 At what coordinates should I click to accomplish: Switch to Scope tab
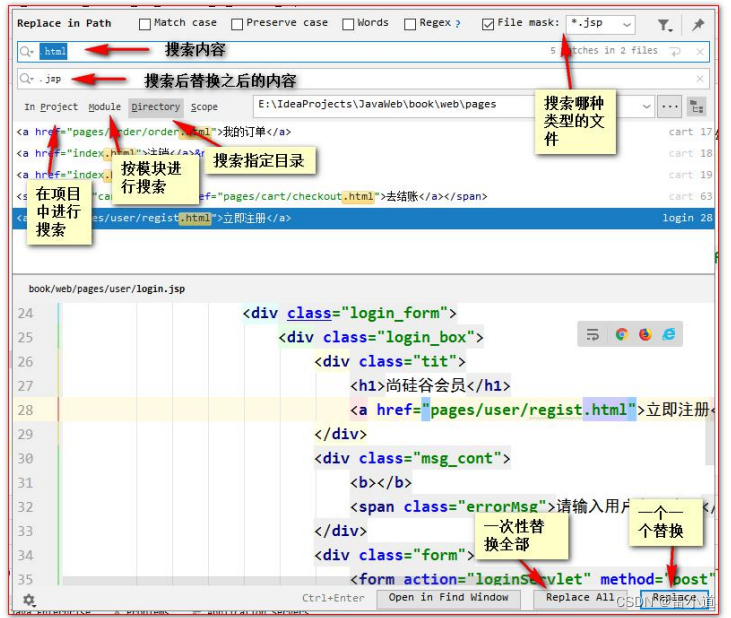(204, 107)
